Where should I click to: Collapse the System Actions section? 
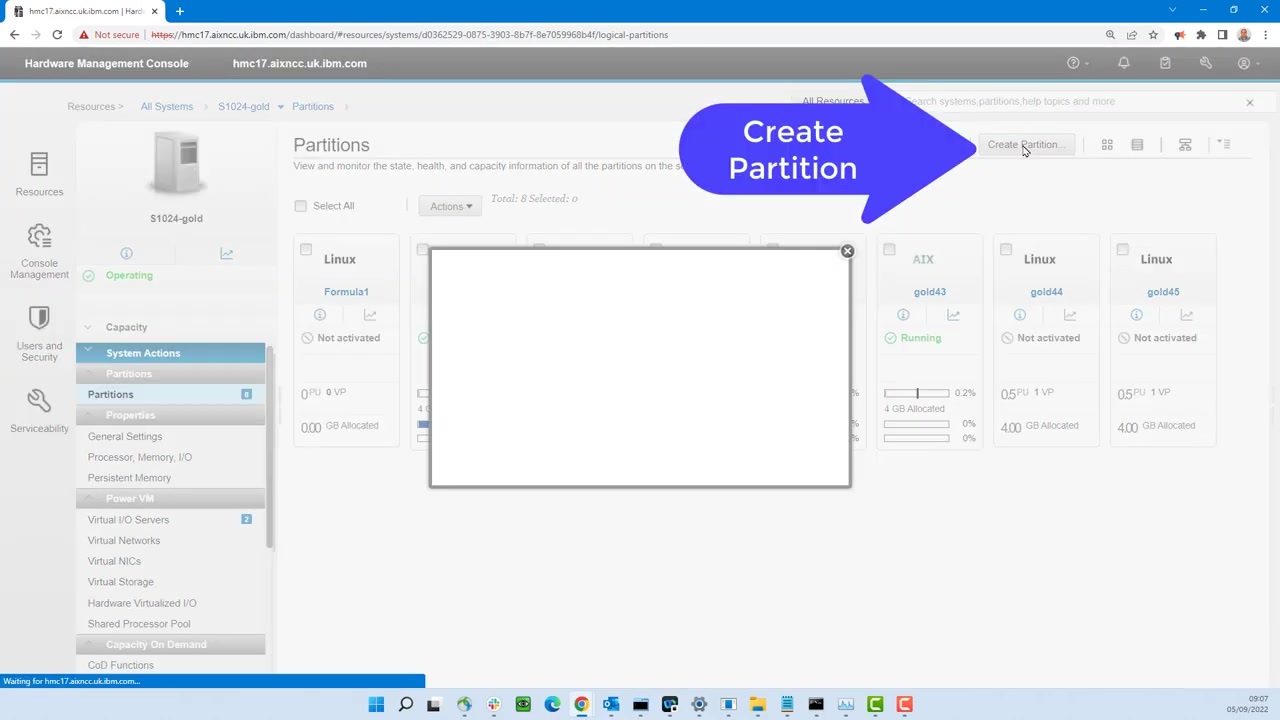(170, 353)
